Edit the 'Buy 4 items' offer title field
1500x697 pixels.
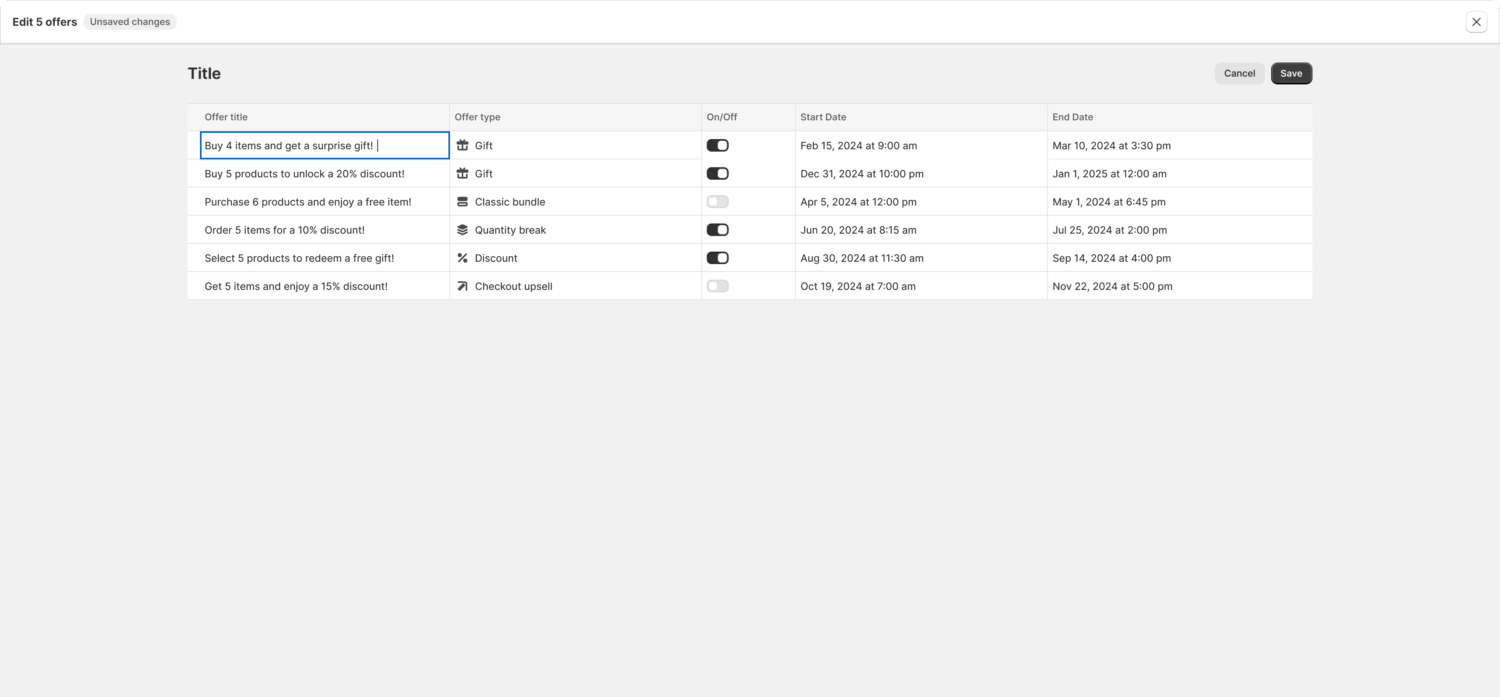click(324, 146)
